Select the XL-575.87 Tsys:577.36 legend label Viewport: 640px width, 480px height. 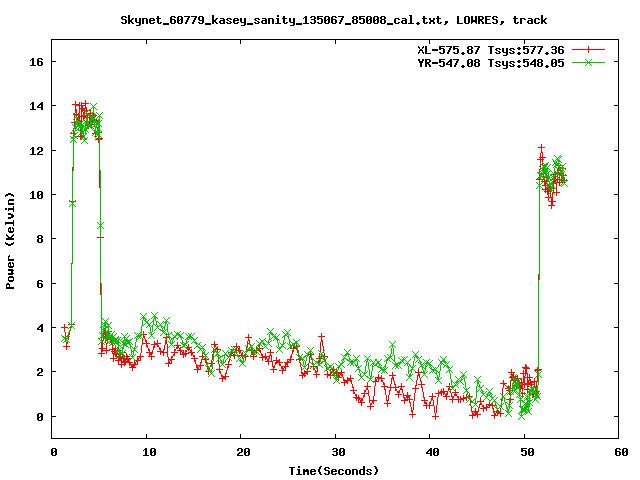click(491, 50)
